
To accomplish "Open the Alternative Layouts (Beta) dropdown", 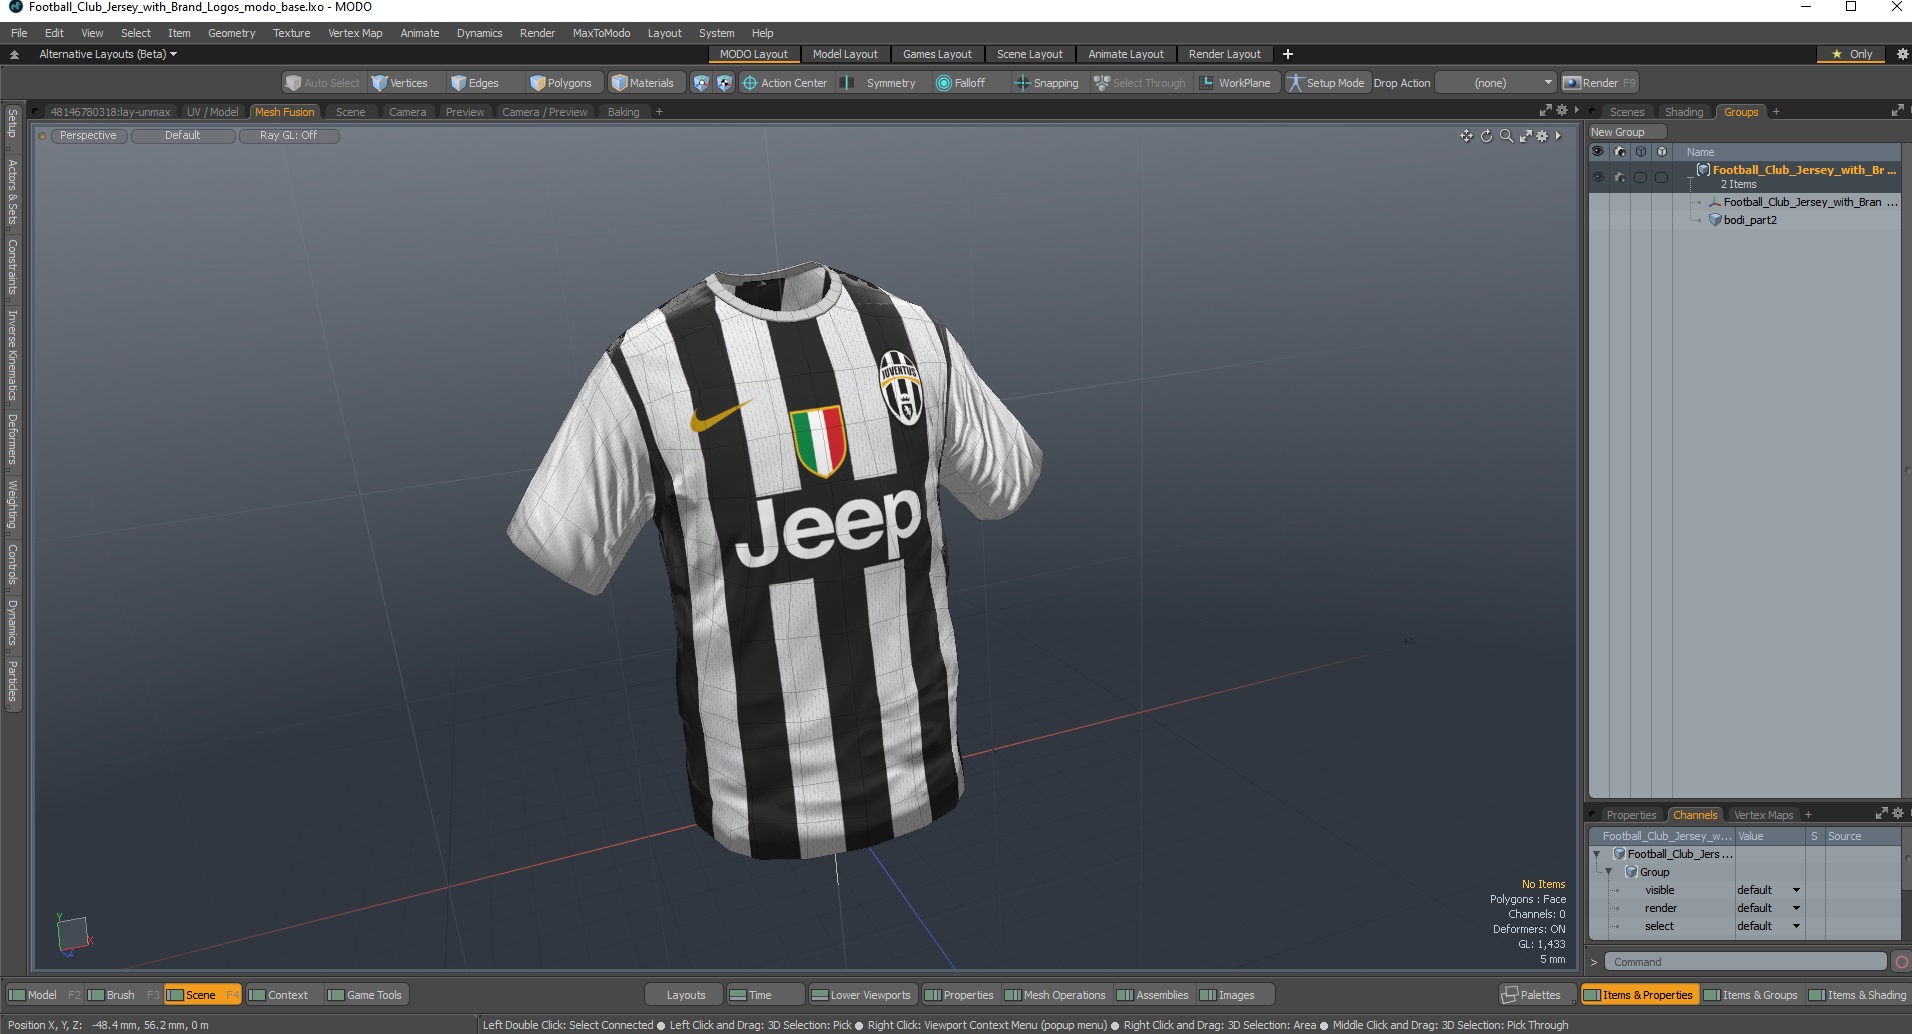I will [108, 54].
